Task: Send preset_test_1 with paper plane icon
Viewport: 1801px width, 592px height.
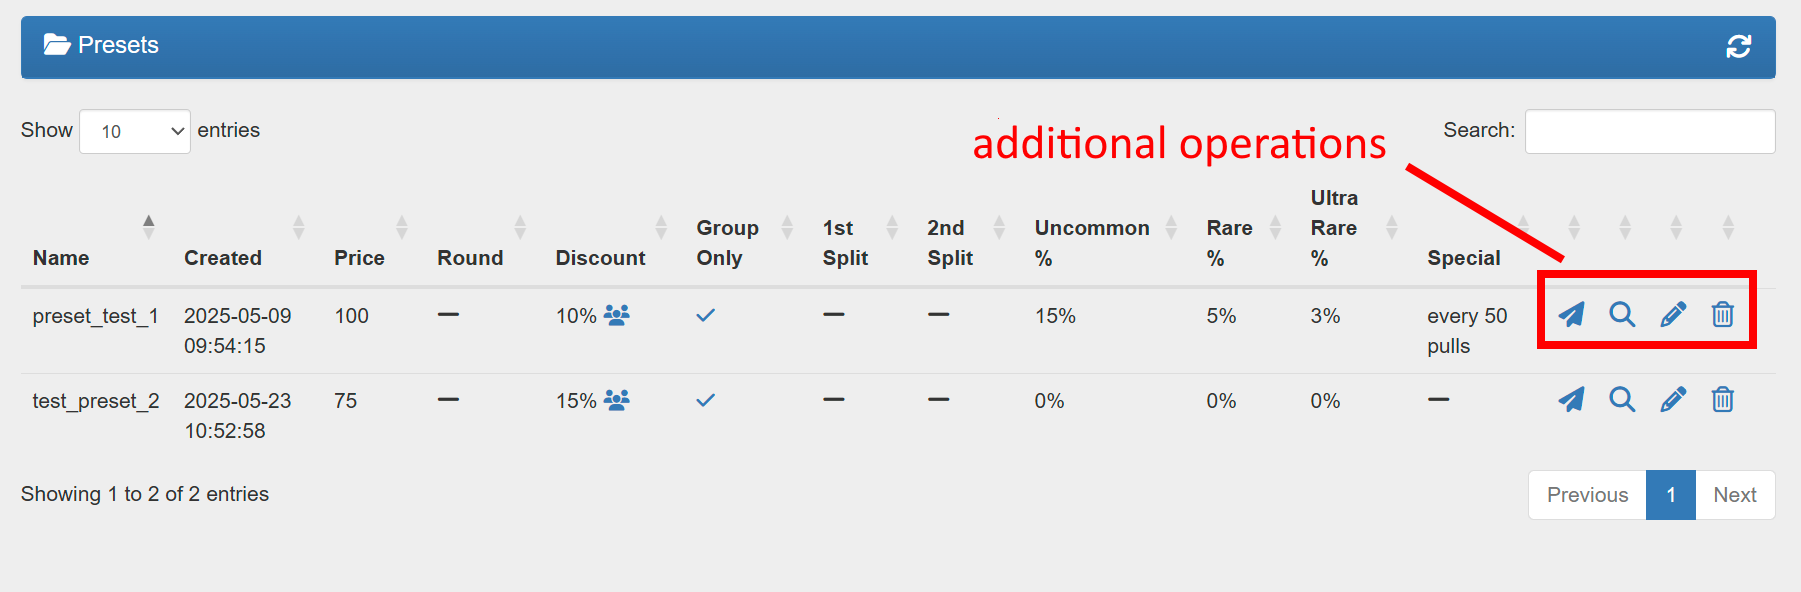Action: point(1571,315)
